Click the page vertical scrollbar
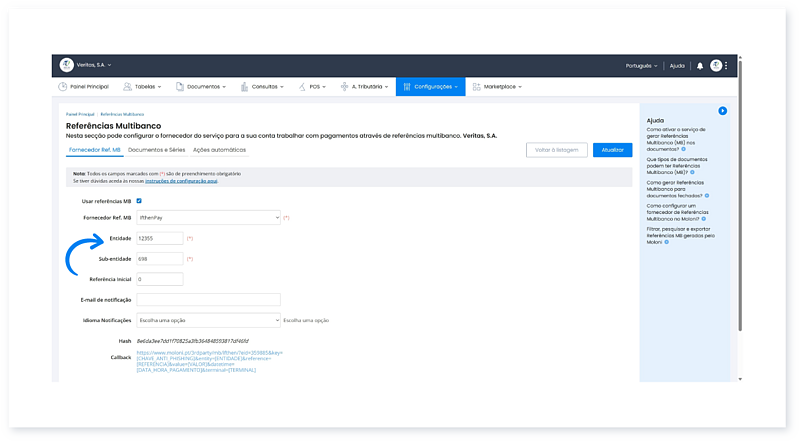The height and width of the screenshot is (442, 800). coord(740,194)
